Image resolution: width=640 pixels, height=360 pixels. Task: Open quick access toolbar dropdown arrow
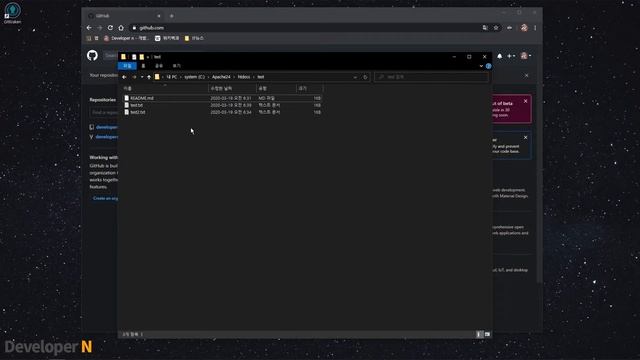147,57
